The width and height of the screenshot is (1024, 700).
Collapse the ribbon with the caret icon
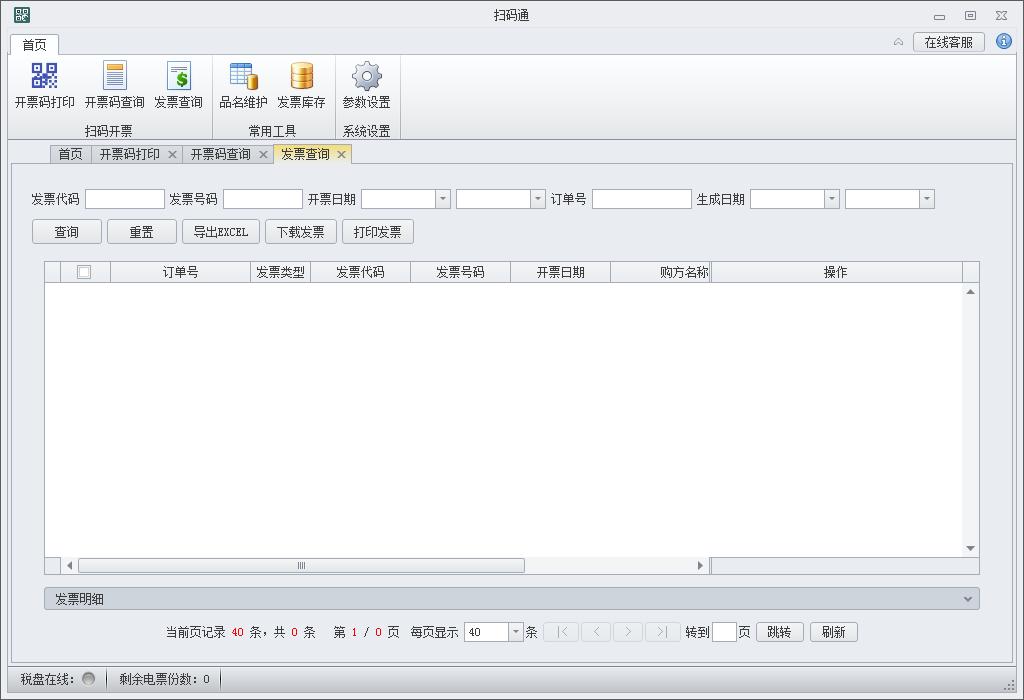tap(898, 42)
